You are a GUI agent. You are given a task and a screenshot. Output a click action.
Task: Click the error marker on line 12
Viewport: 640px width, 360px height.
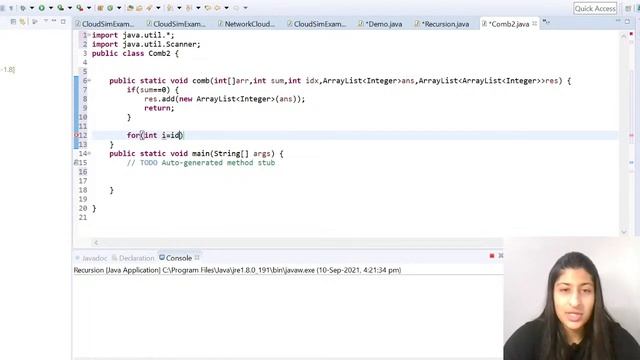tap(76, 135)
